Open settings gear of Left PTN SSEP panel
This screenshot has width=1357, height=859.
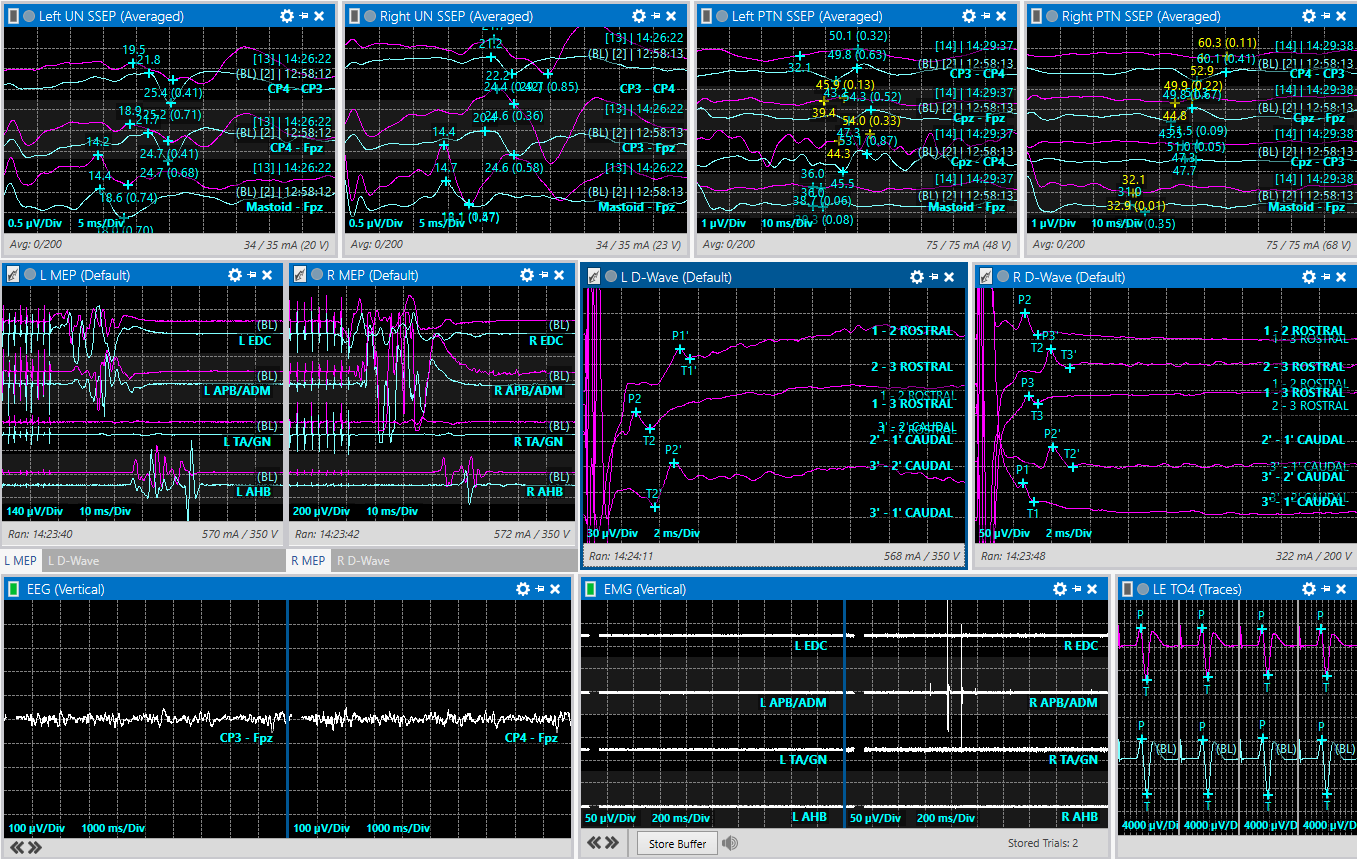pyautogui.click(x=968, y=16)
